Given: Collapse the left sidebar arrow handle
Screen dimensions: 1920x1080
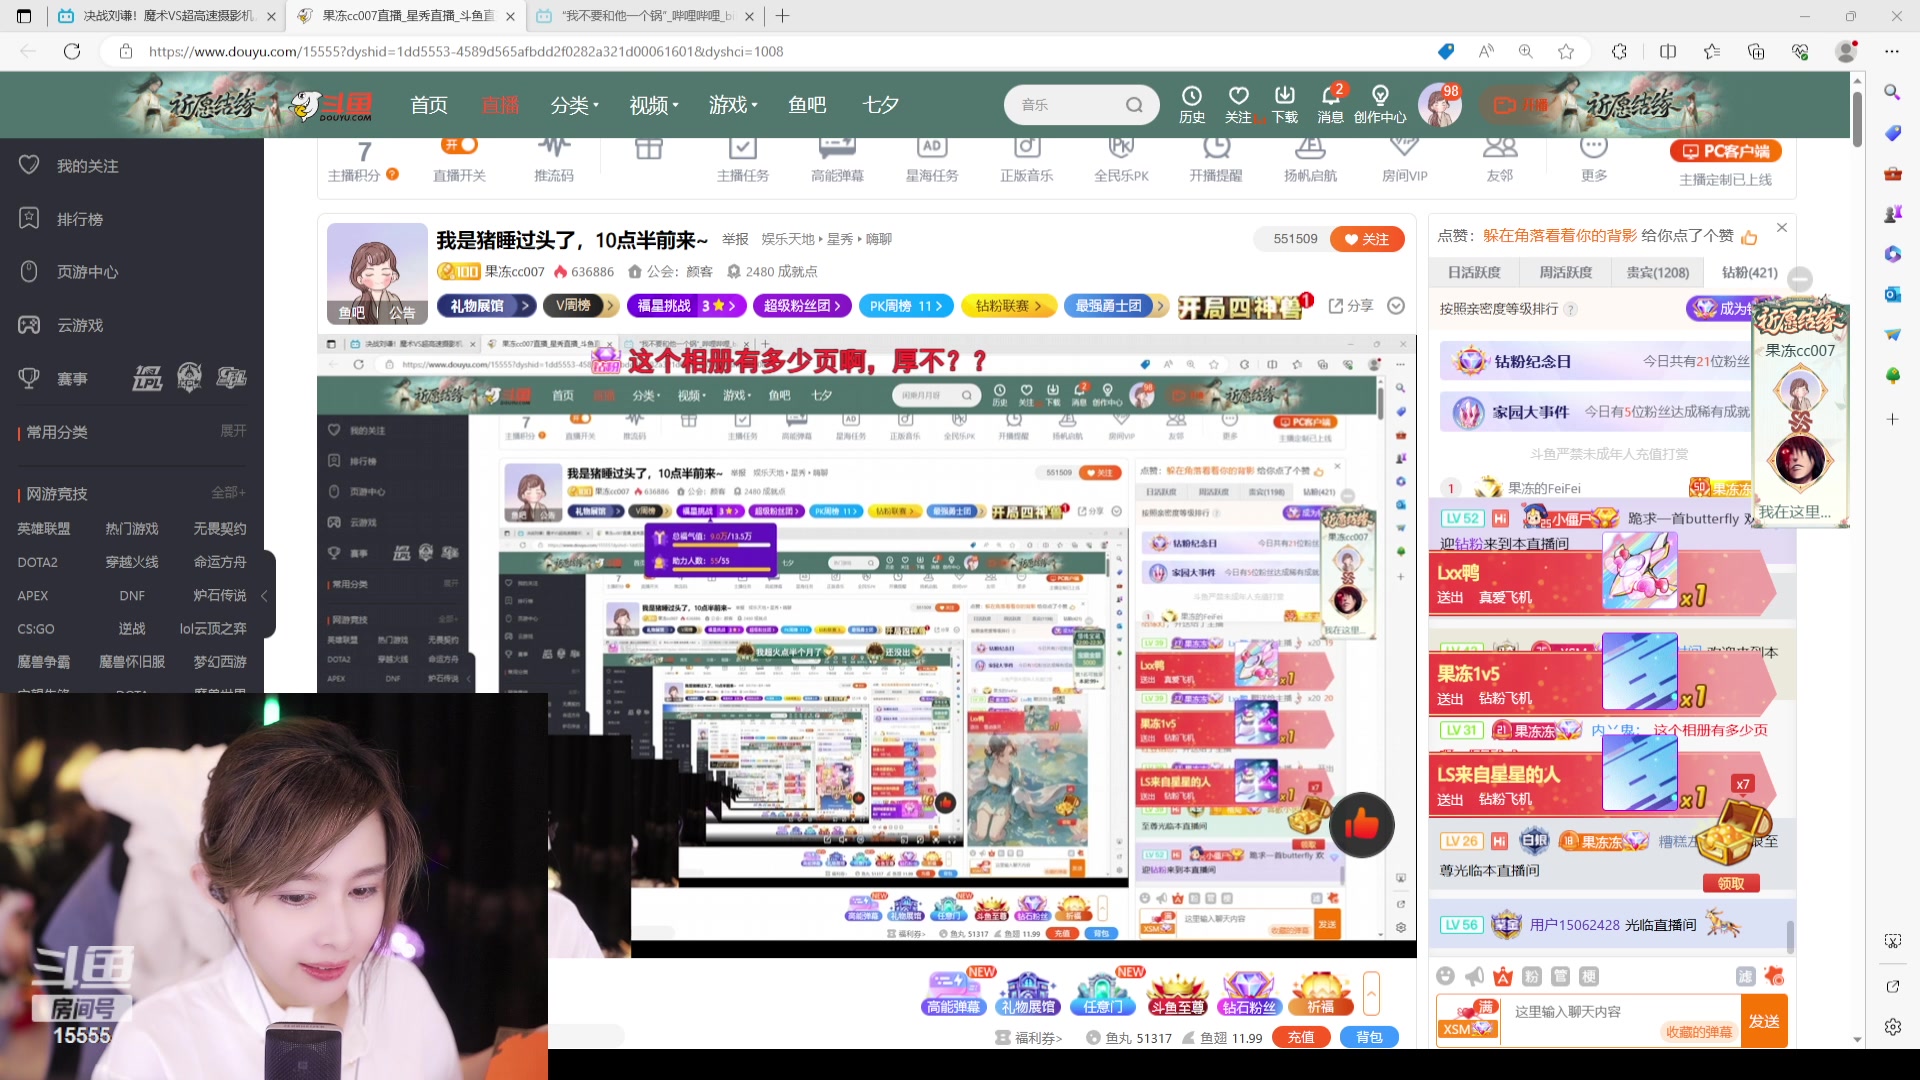Looking at the screenshot, I should 265,595.
